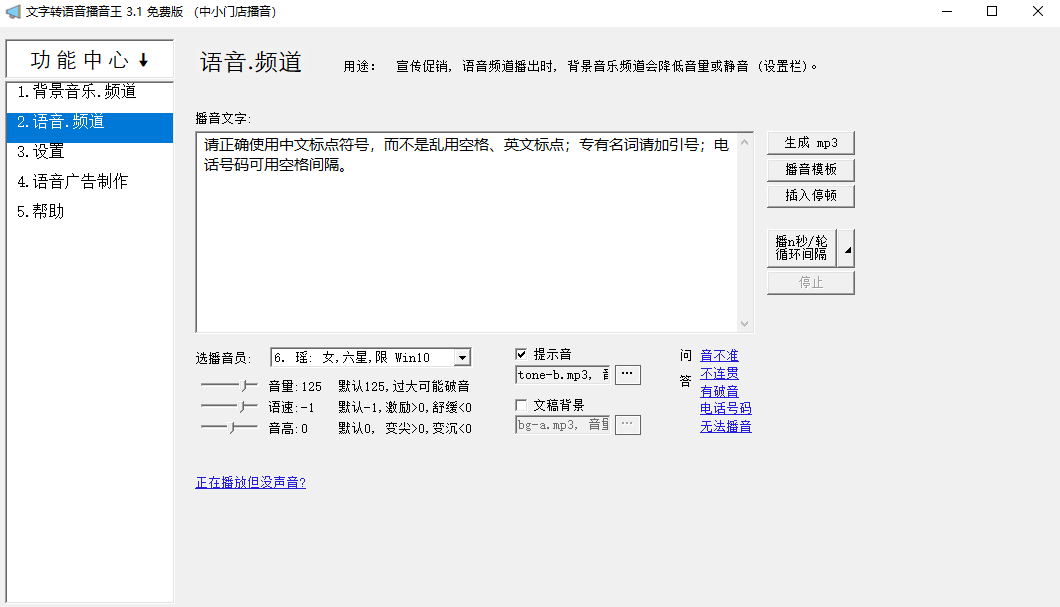Open the 3.设置 section
Image resolution: width=1060 pixels, height=607 pixels.
point(41,152)
